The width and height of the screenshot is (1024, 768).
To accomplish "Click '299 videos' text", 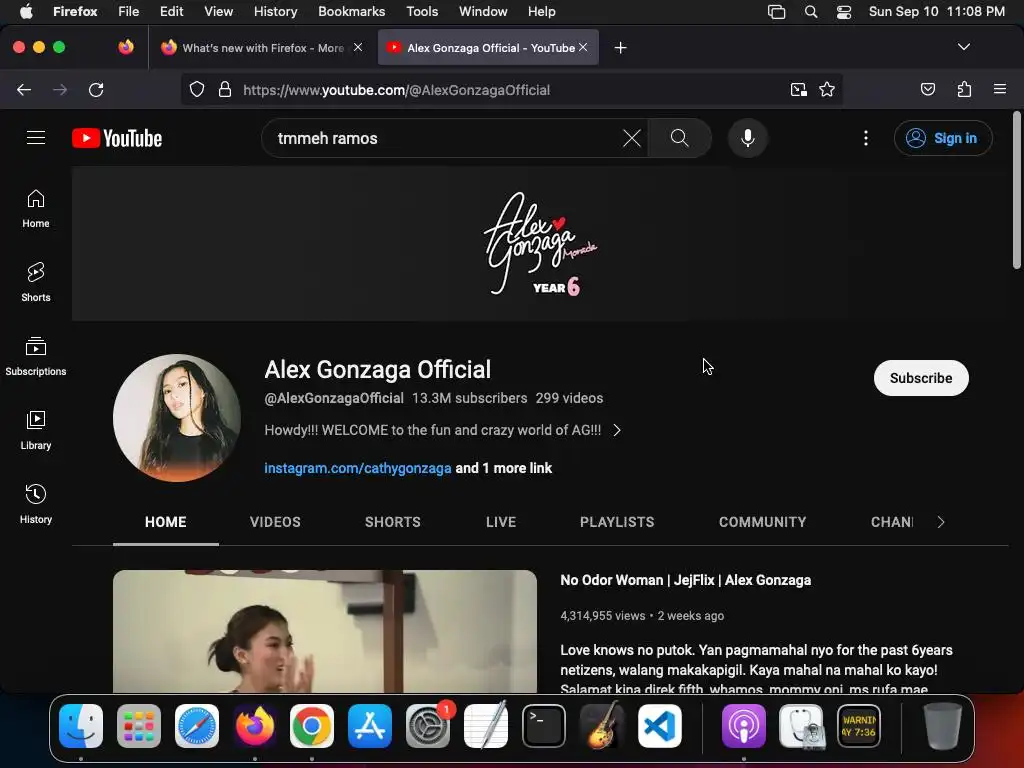I will click(569, 398).
